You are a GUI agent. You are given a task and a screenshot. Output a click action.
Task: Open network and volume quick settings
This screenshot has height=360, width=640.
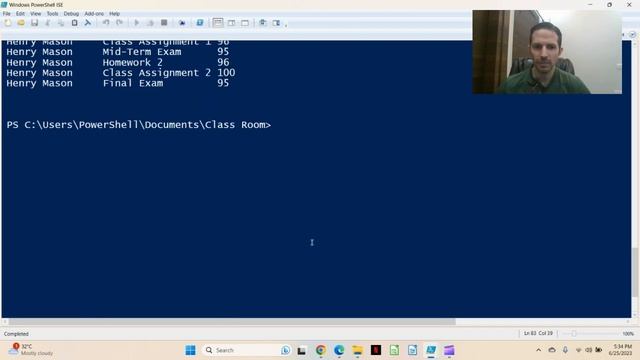point(589,350)
